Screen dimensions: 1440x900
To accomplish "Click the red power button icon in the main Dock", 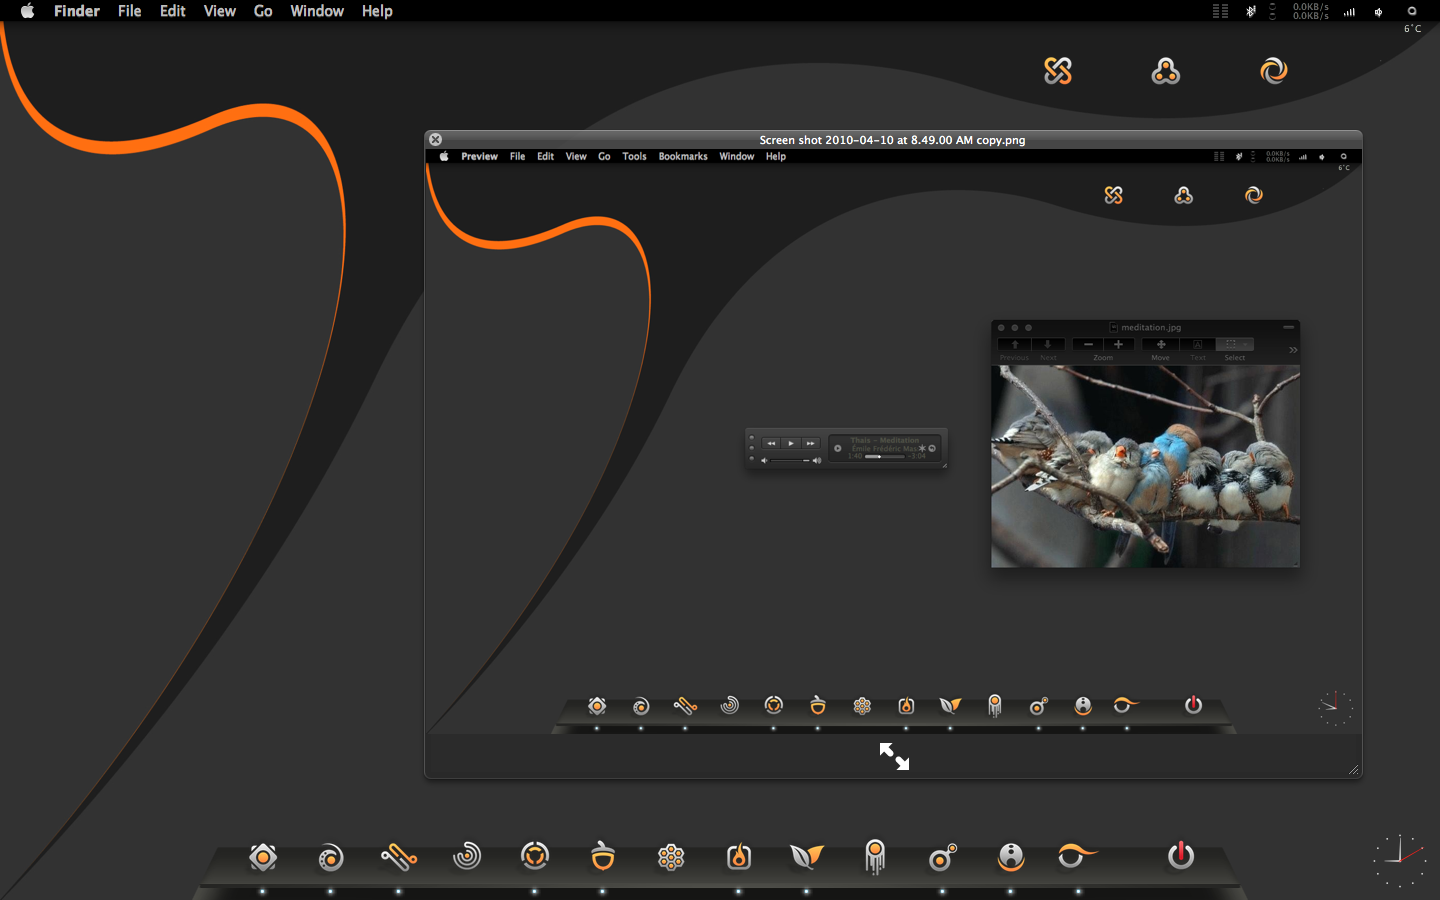I will click(x=1181, y=855).
